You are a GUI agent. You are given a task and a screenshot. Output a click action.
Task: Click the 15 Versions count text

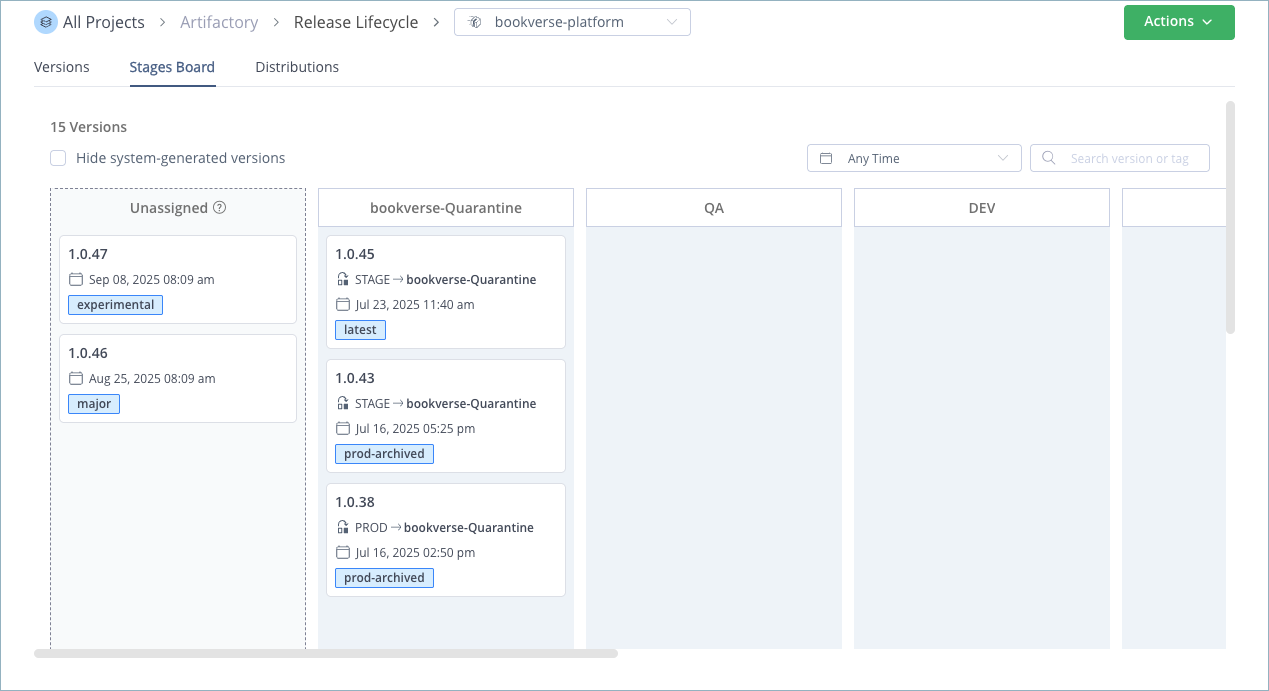pos(89,127)
